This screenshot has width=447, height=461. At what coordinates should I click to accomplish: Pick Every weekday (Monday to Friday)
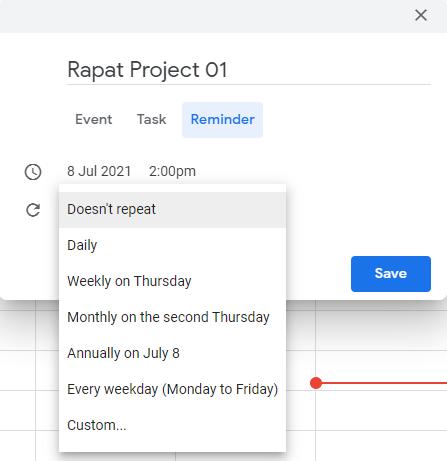[173, 390]
